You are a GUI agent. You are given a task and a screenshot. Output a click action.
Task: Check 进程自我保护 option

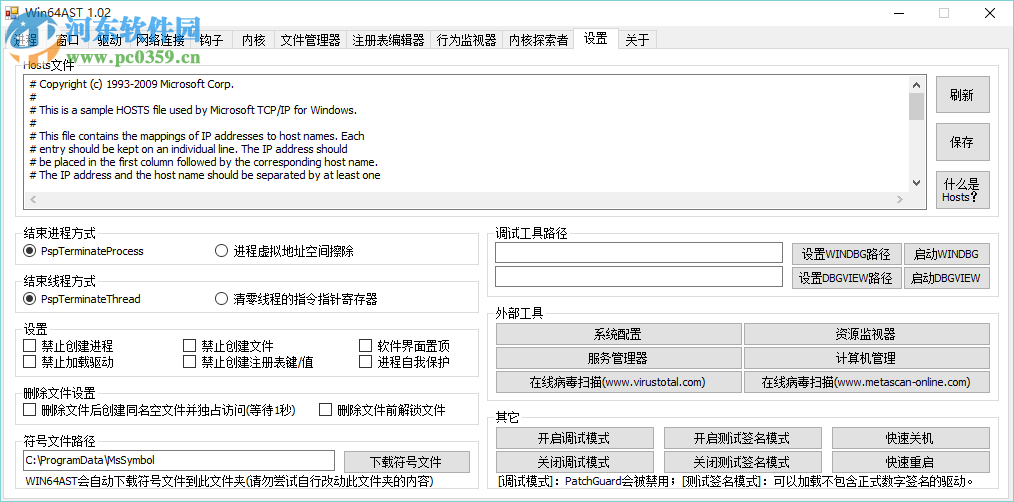click(405, 362)
